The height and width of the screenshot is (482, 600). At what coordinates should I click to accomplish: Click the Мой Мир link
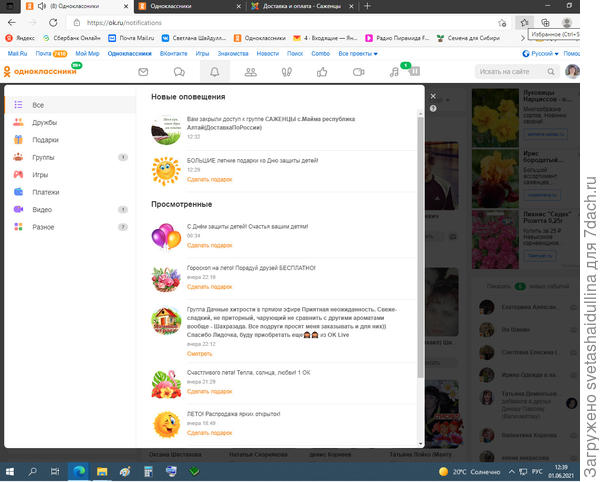tap(87, 54)
